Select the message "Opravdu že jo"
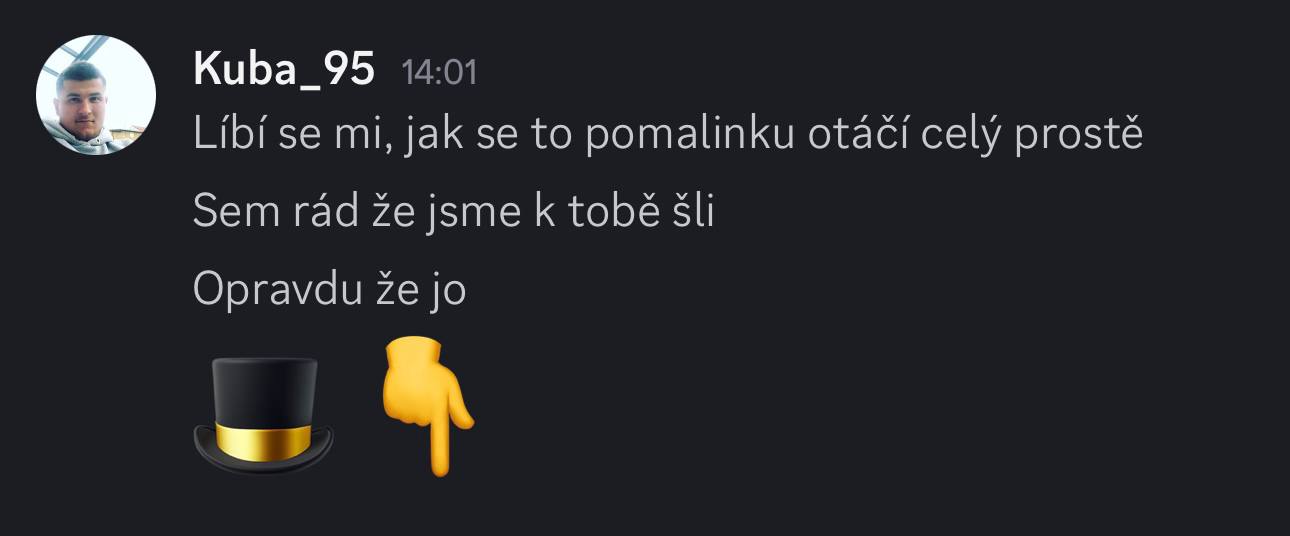 (x=330, y=290)
